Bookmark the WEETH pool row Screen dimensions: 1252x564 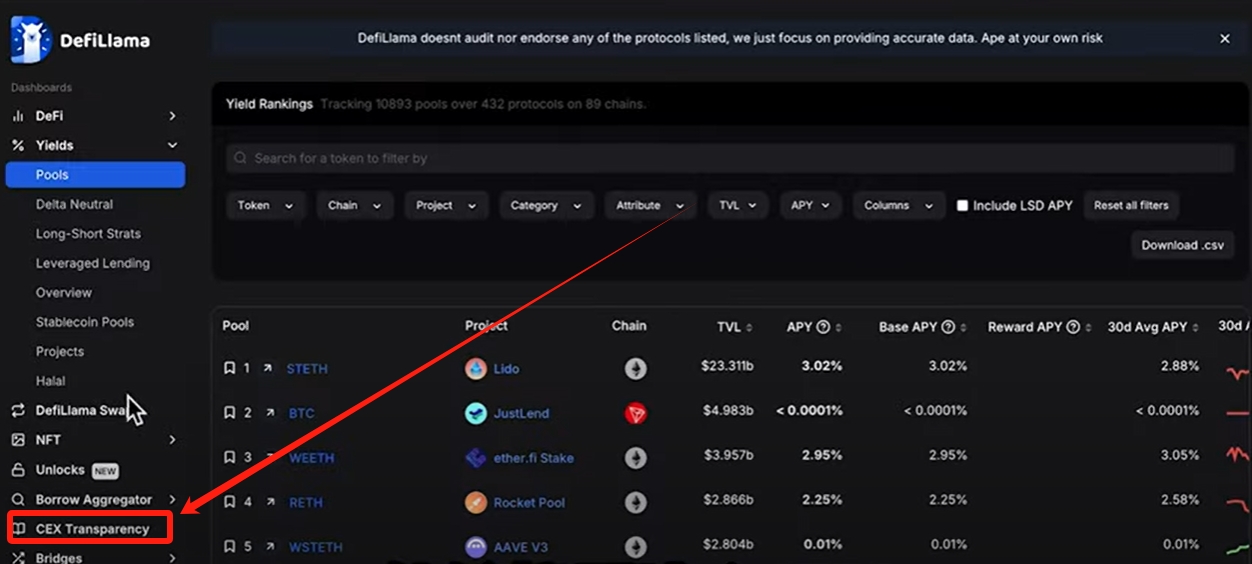click(230, 458)
